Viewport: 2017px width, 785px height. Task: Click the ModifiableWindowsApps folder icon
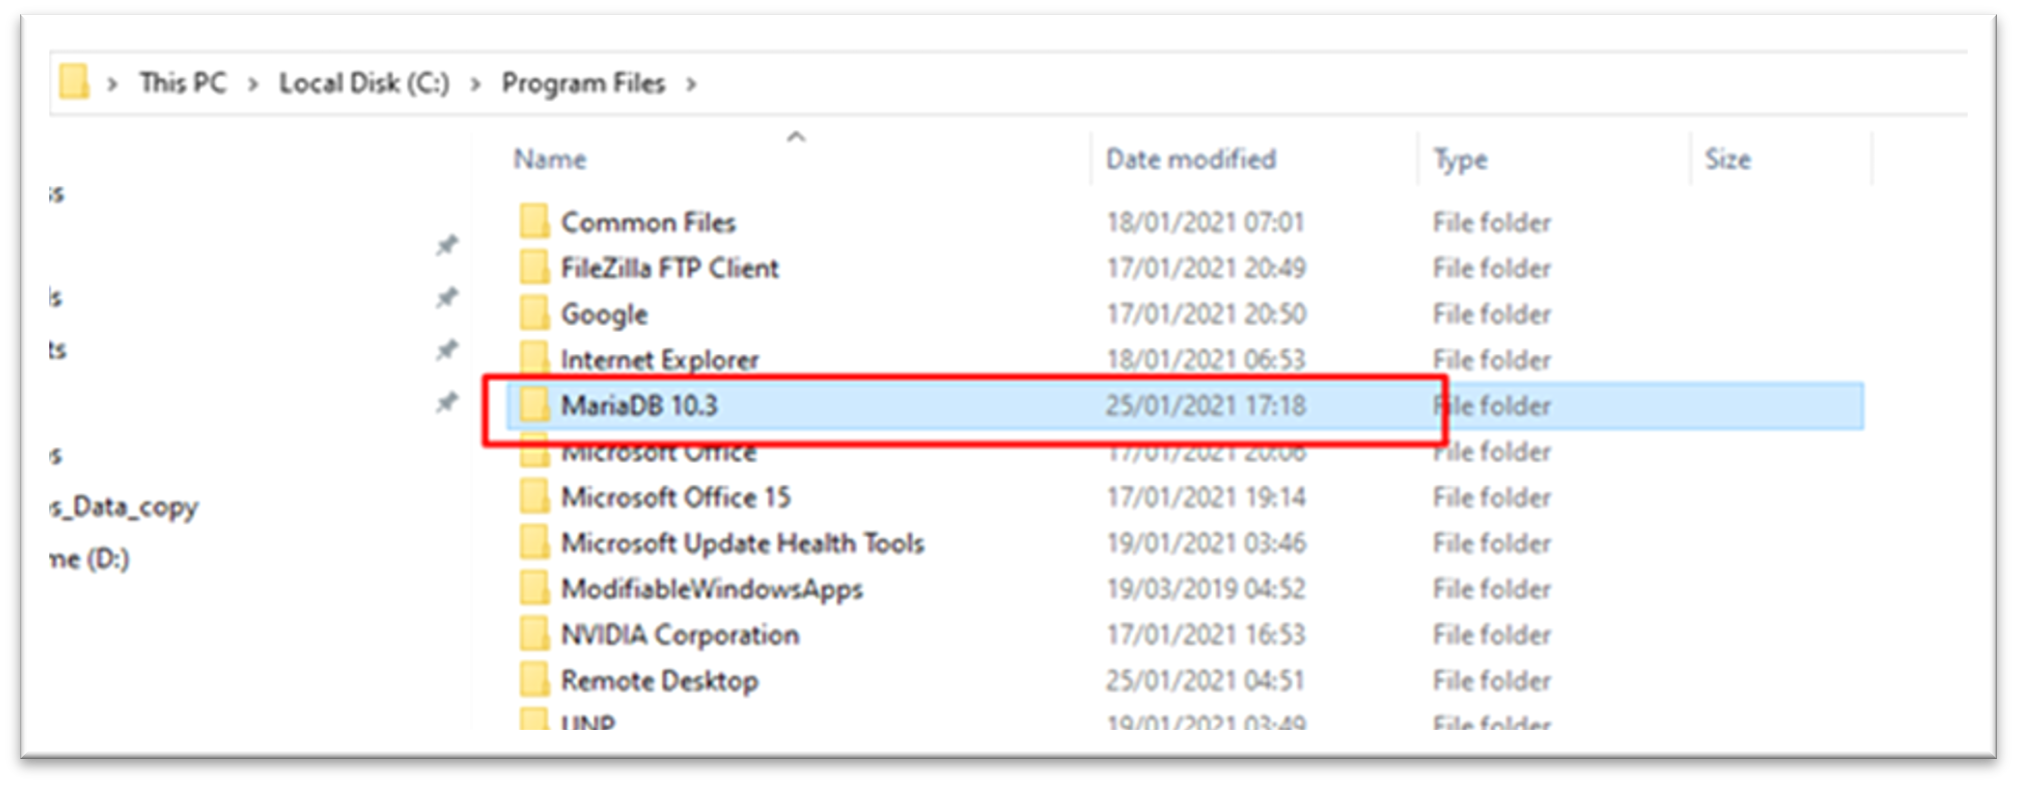(534, 588)
